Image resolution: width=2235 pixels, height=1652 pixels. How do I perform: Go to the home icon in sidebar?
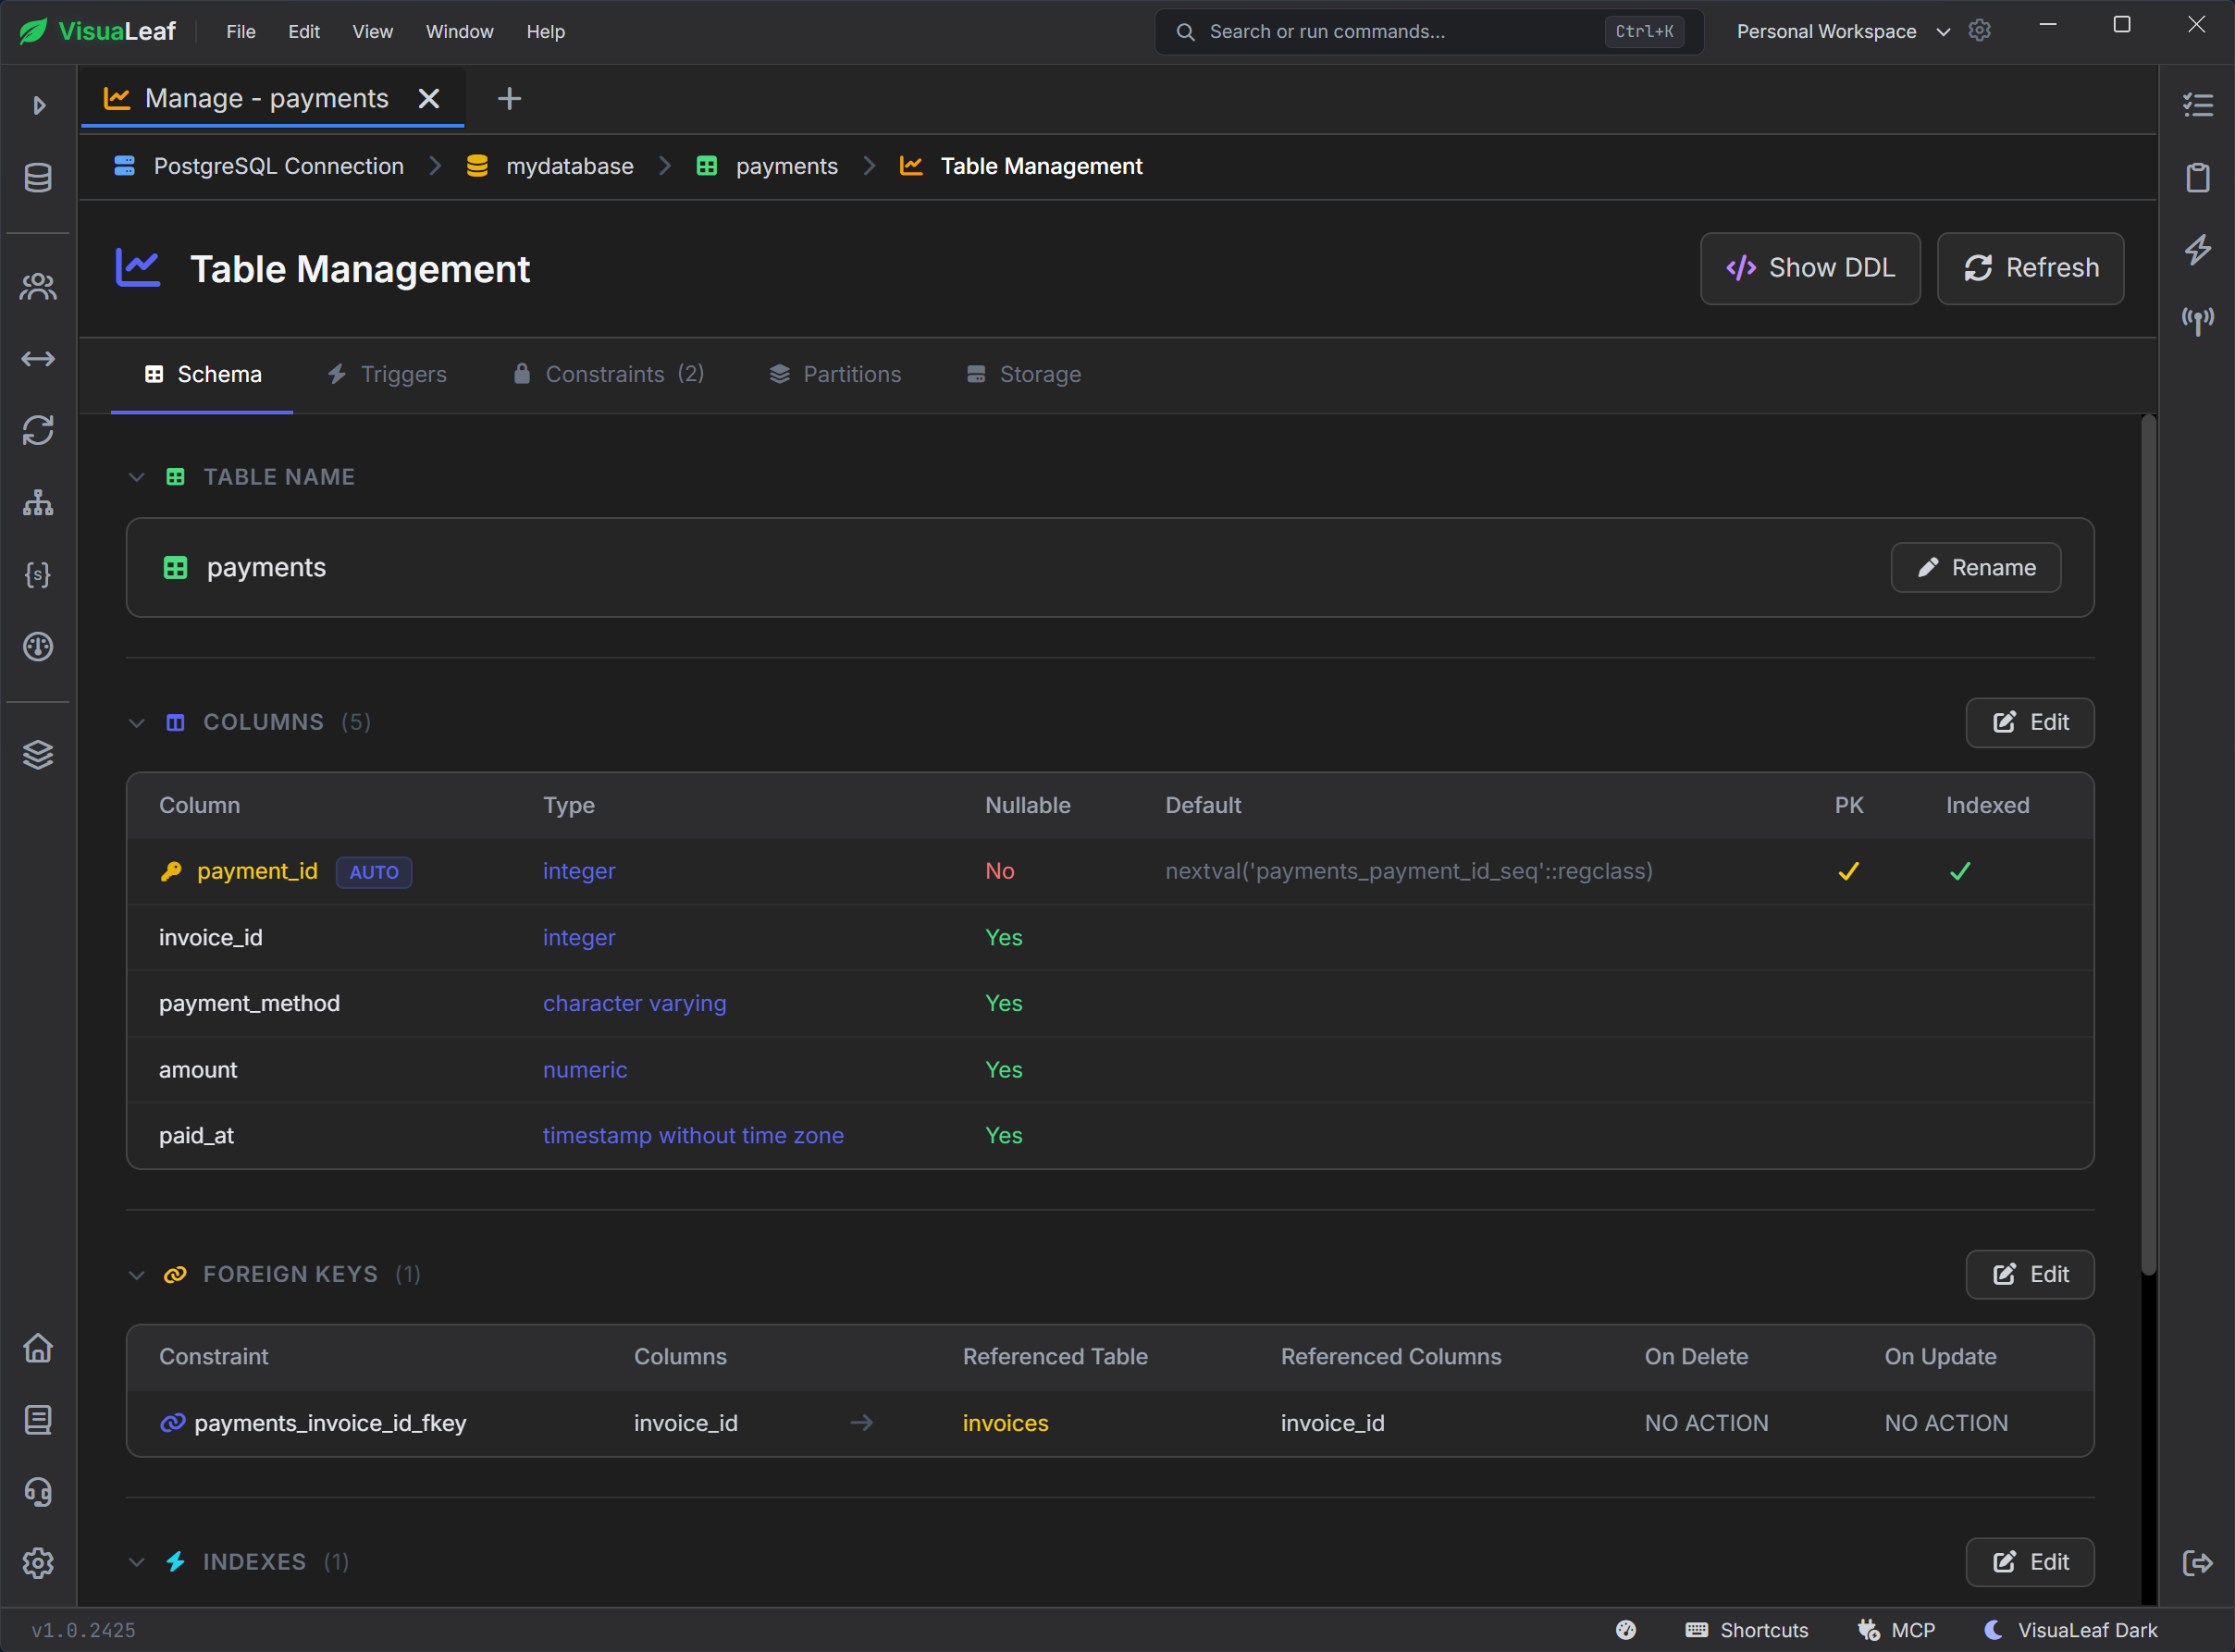[x=38, y=1348]
